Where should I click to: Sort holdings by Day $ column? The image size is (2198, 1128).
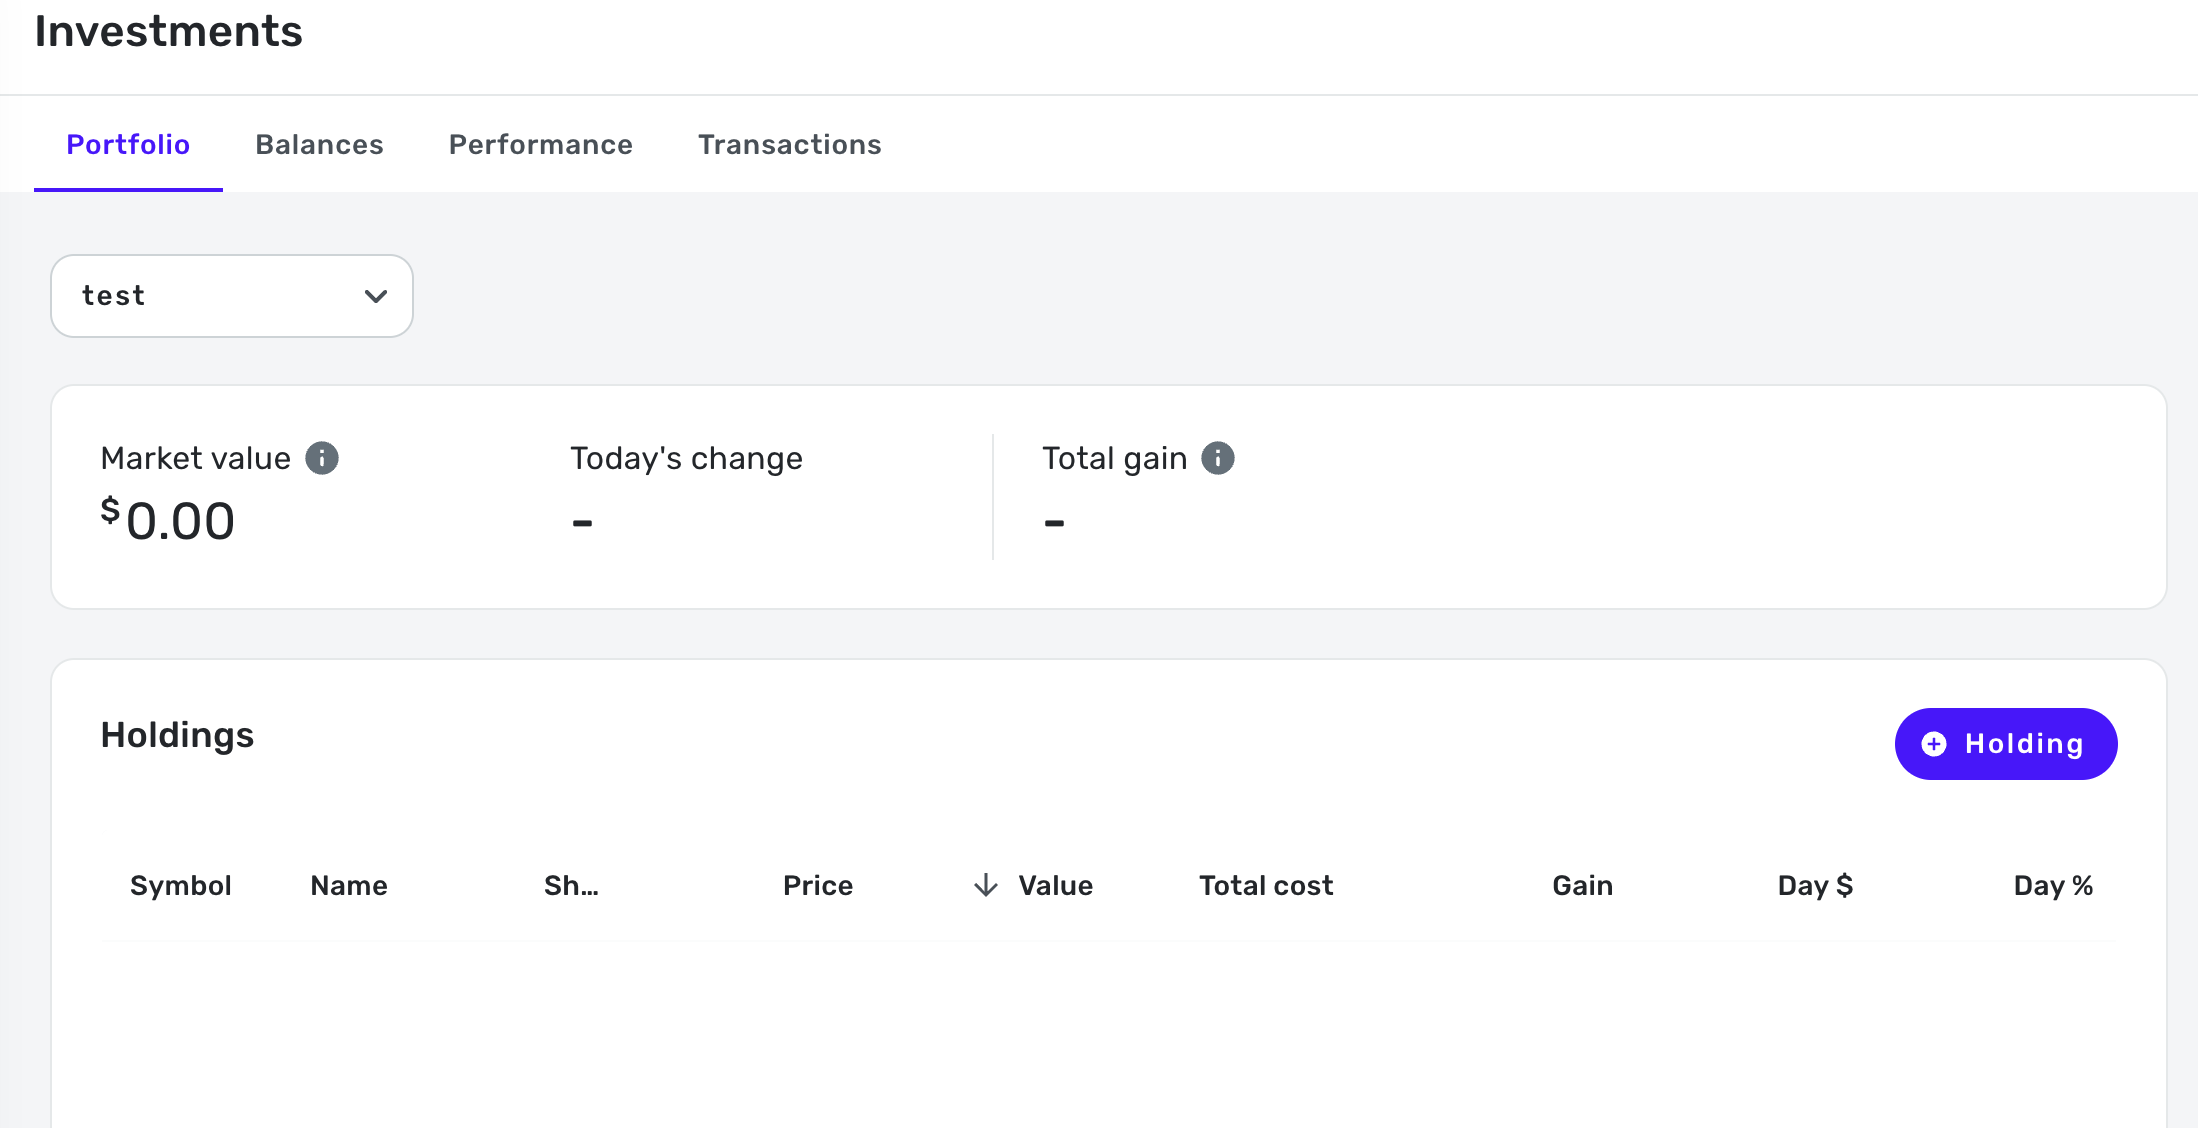(x=1814, y=885)
